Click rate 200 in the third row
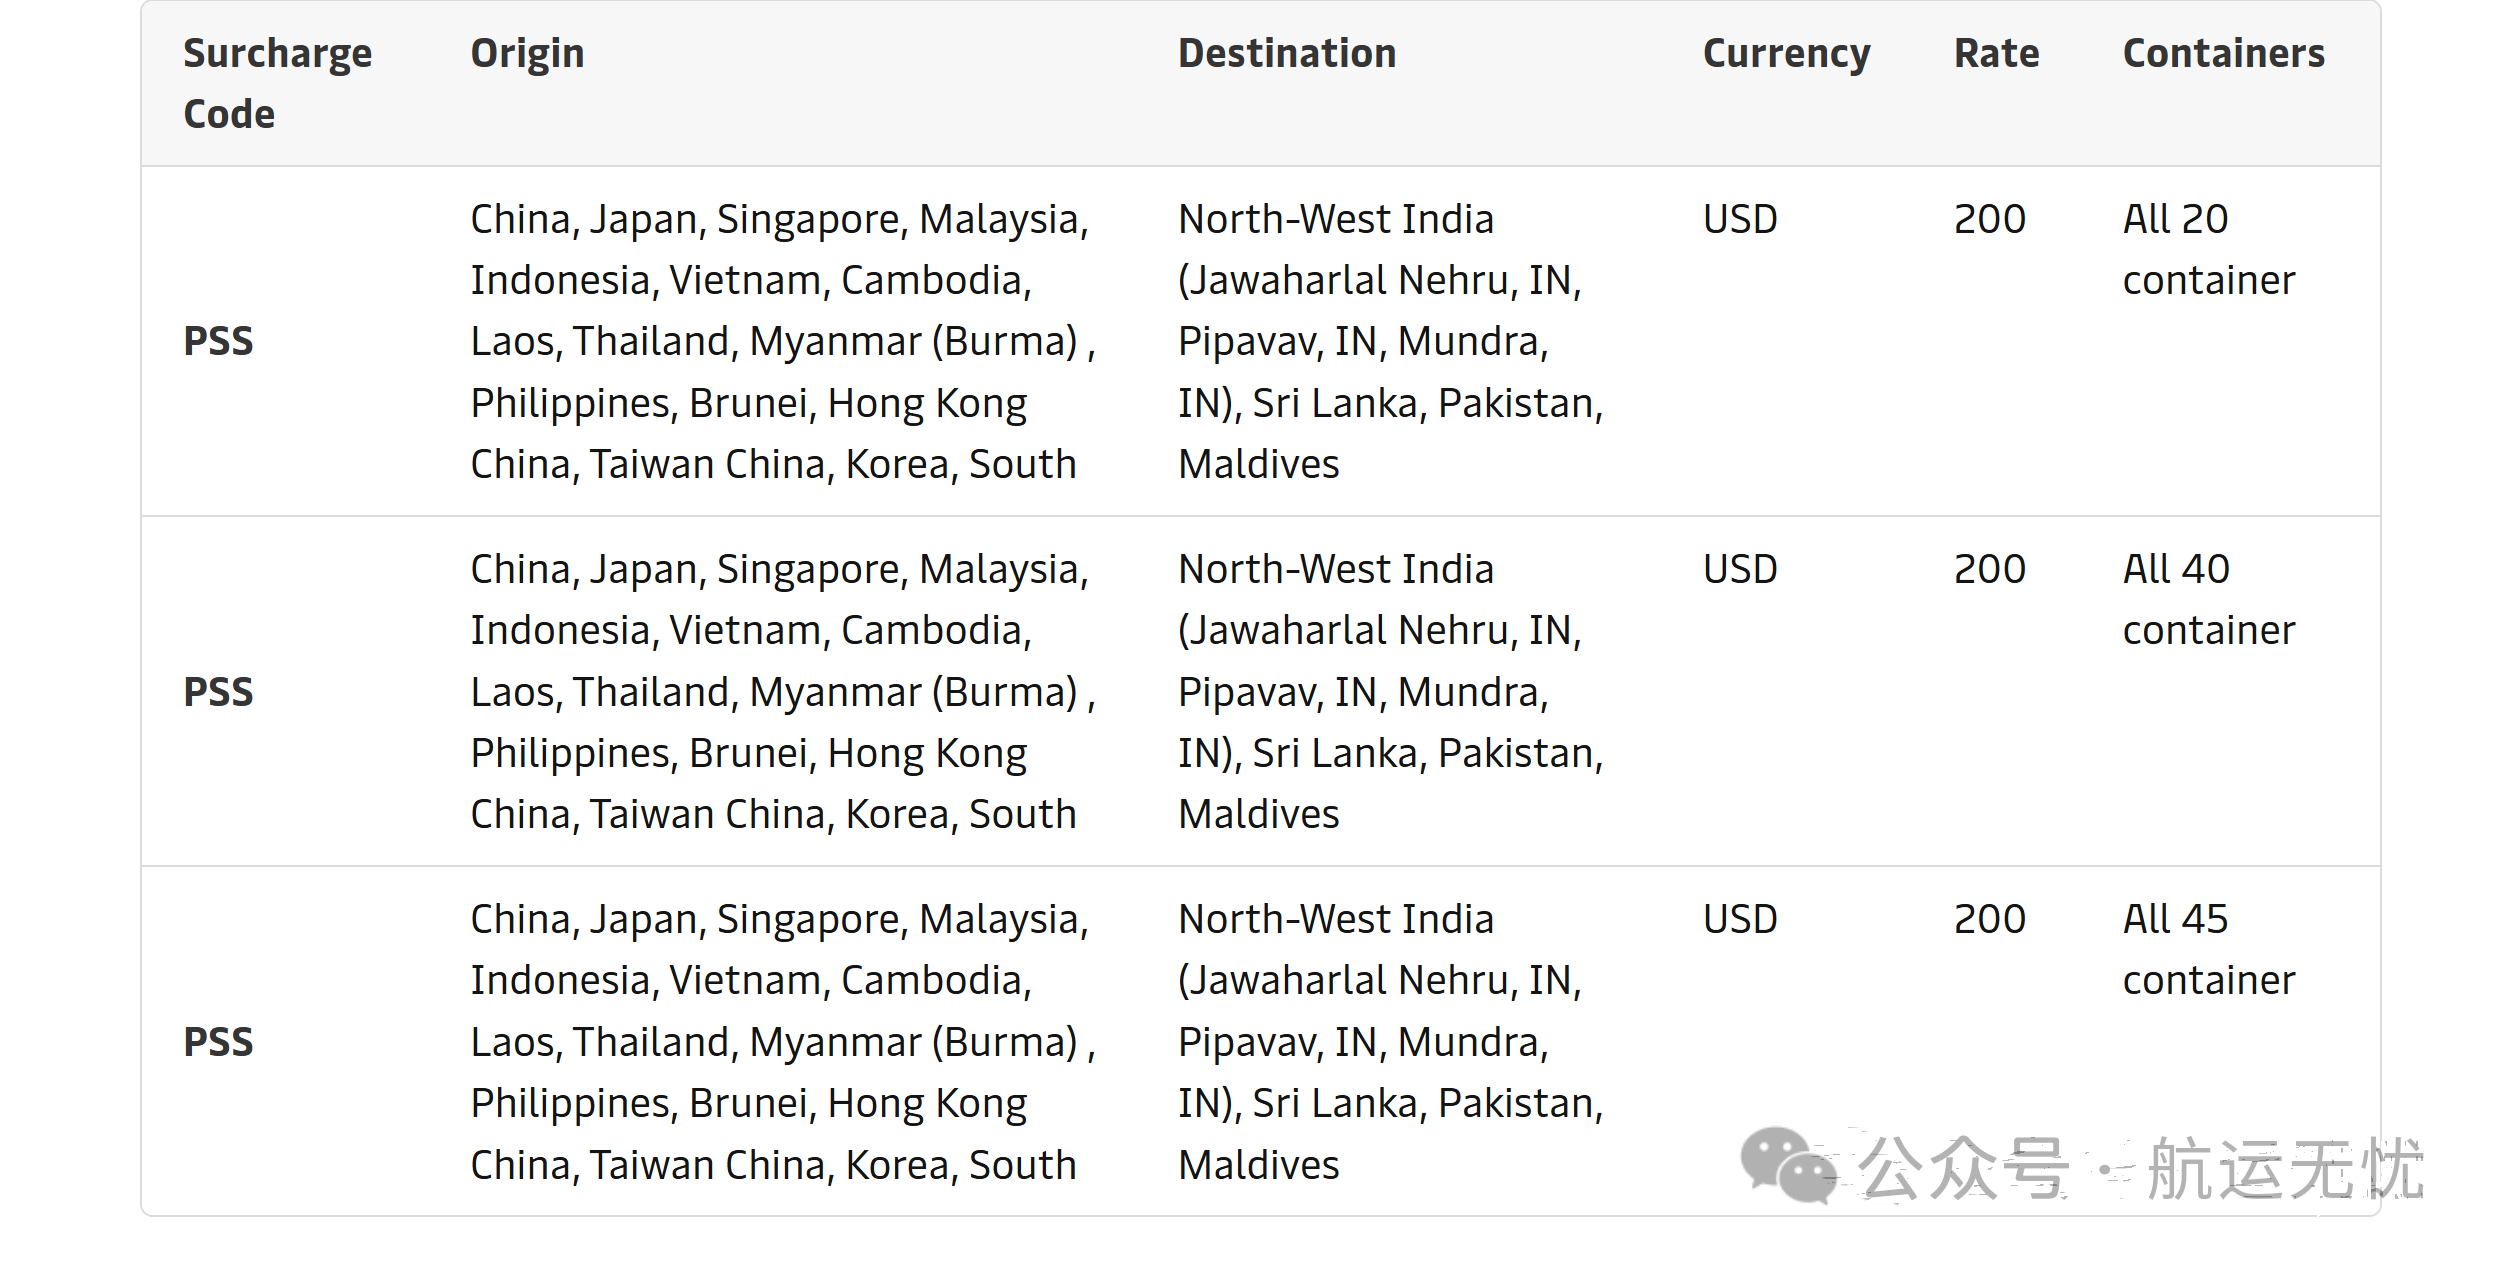The height and width of the screenshot is (1270, 2506). tap(1989, 919)
